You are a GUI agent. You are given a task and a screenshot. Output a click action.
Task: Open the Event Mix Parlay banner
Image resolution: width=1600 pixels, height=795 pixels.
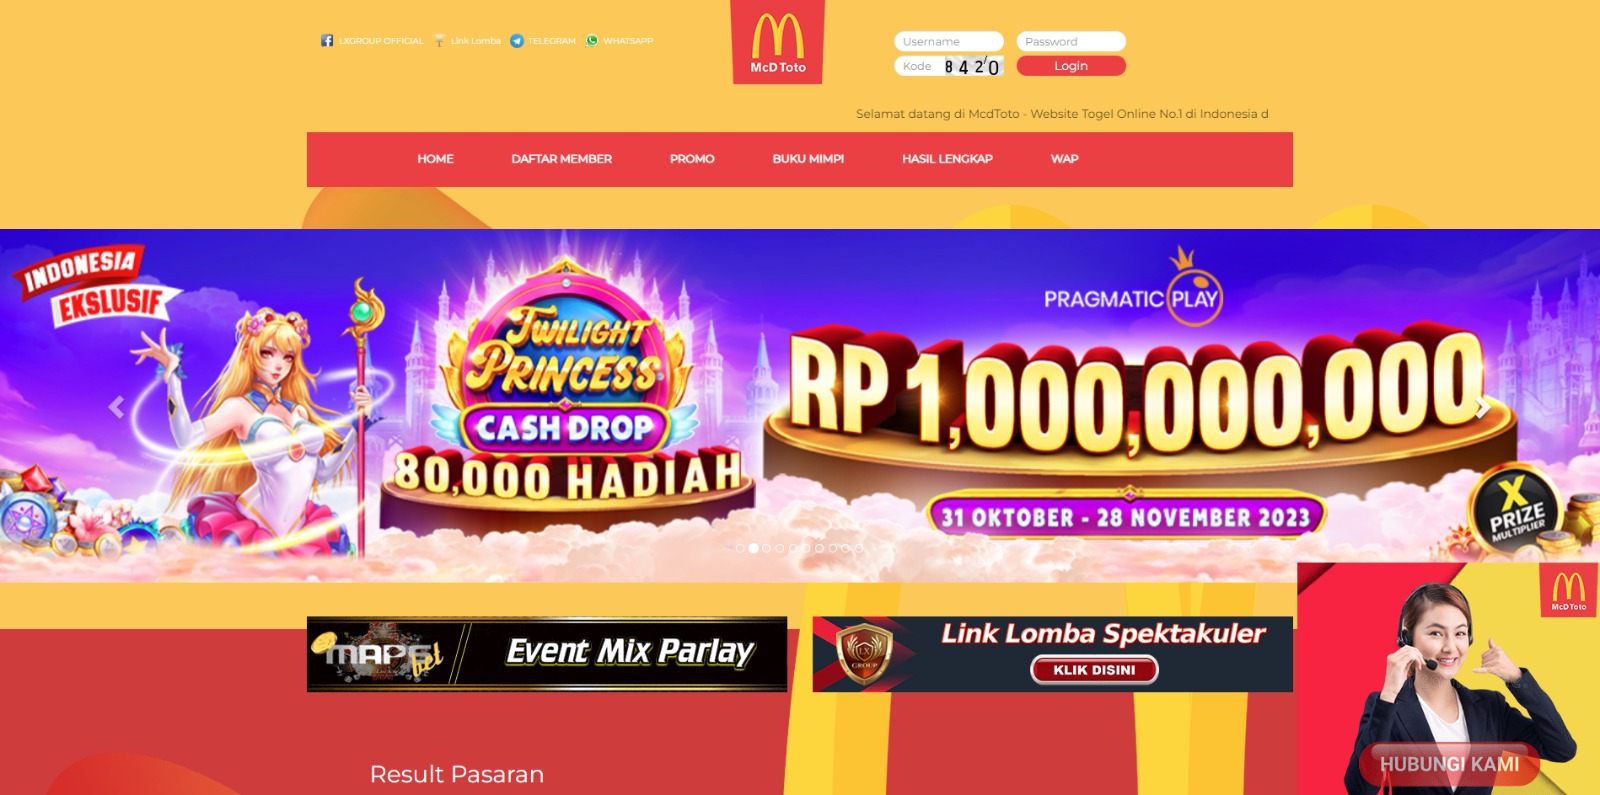547,654
